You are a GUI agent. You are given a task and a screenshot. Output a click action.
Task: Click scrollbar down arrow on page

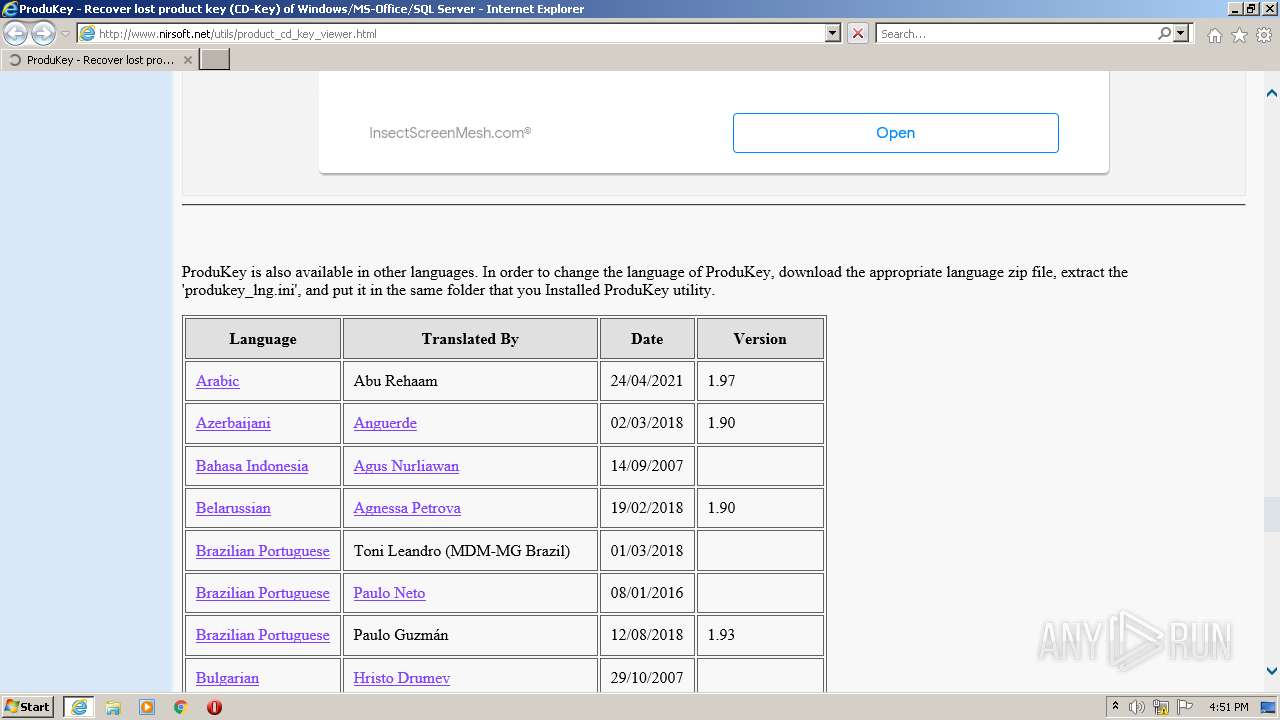pyautogui.click(x=1272, y=671)
